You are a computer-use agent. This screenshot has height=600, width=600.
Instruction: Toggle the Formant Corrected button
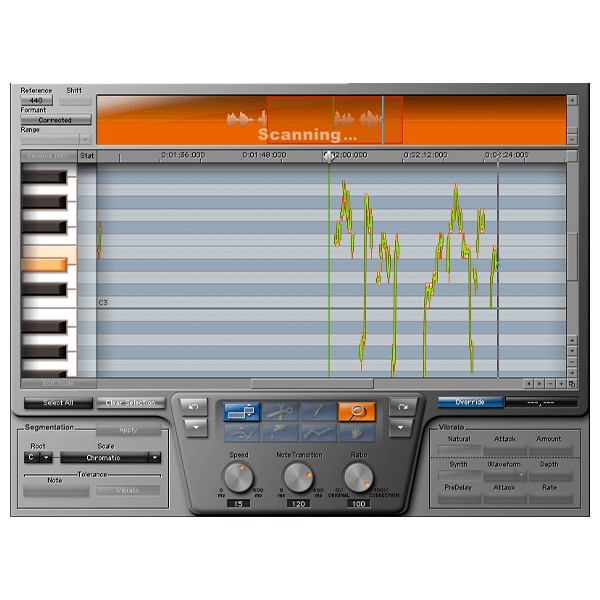point(56,120)
